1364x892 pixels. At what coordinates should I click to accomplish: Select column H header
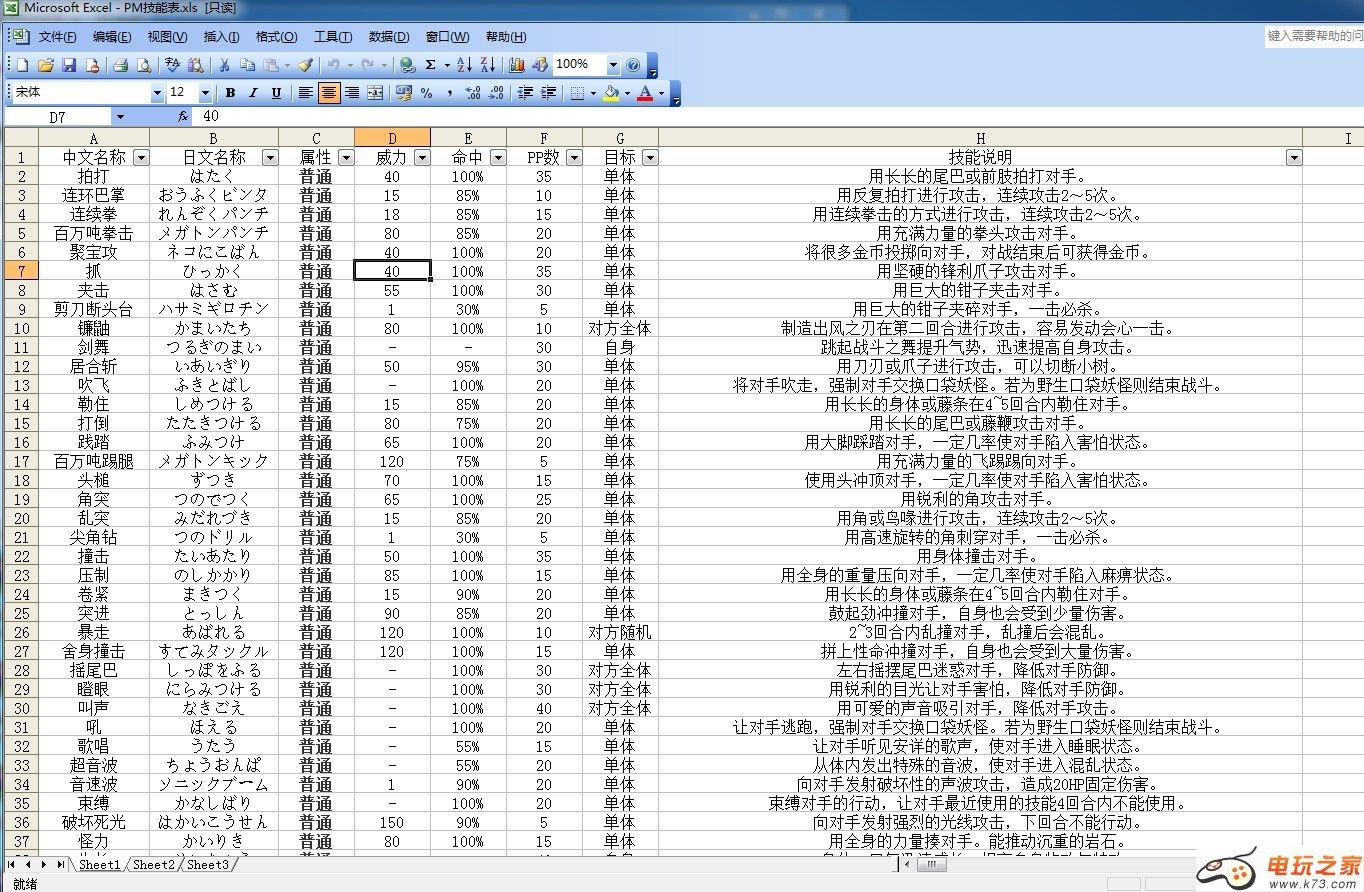coord(980,138)
